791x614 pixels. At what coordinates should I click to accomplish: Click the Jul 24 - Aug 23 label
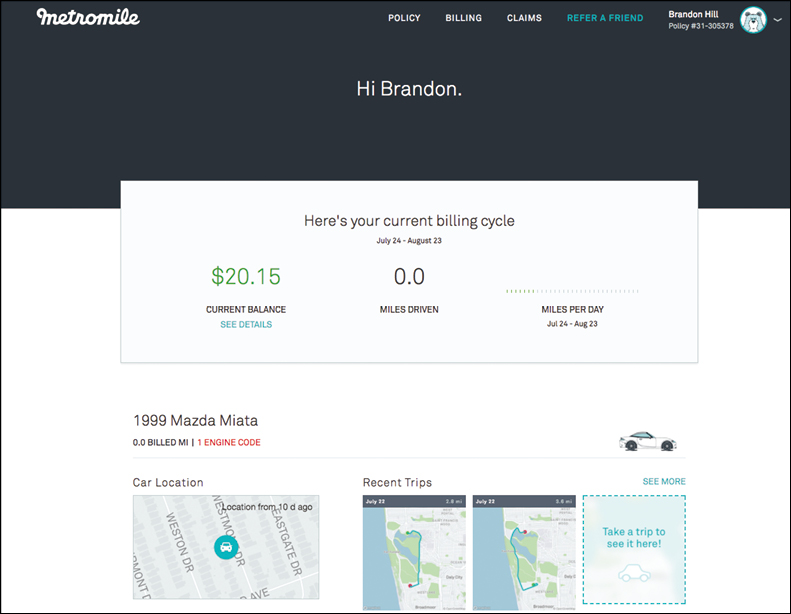click(572, 324)
